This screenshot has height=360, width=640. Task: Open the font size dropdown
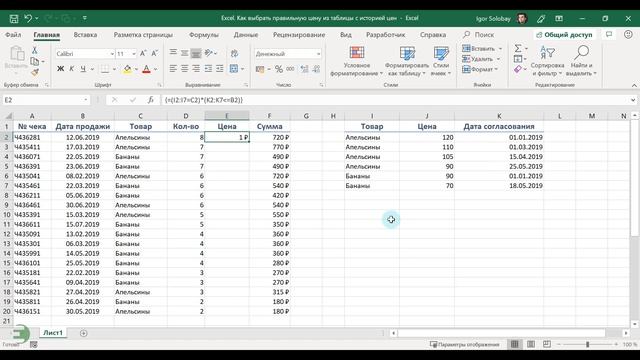[133, 54]
